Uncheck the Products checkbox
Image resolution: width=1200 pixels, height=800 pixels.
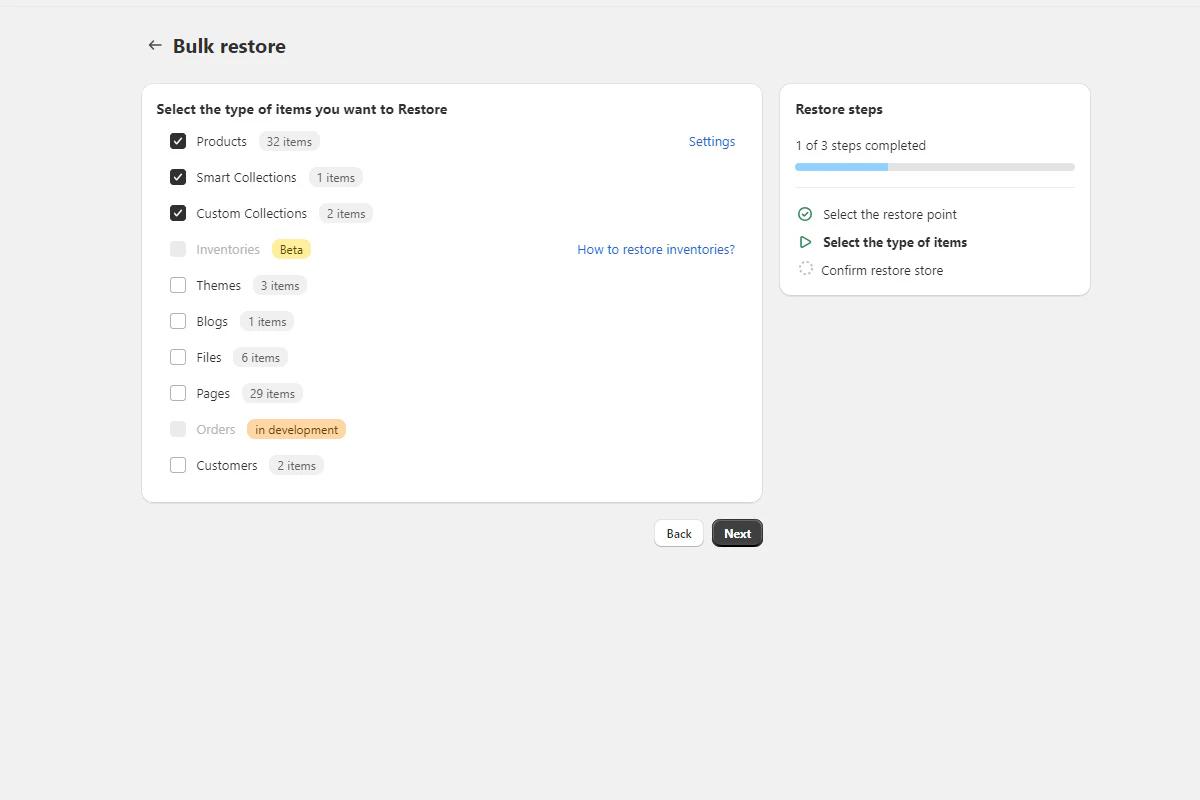pyautogui.click(x=178, y=141)
